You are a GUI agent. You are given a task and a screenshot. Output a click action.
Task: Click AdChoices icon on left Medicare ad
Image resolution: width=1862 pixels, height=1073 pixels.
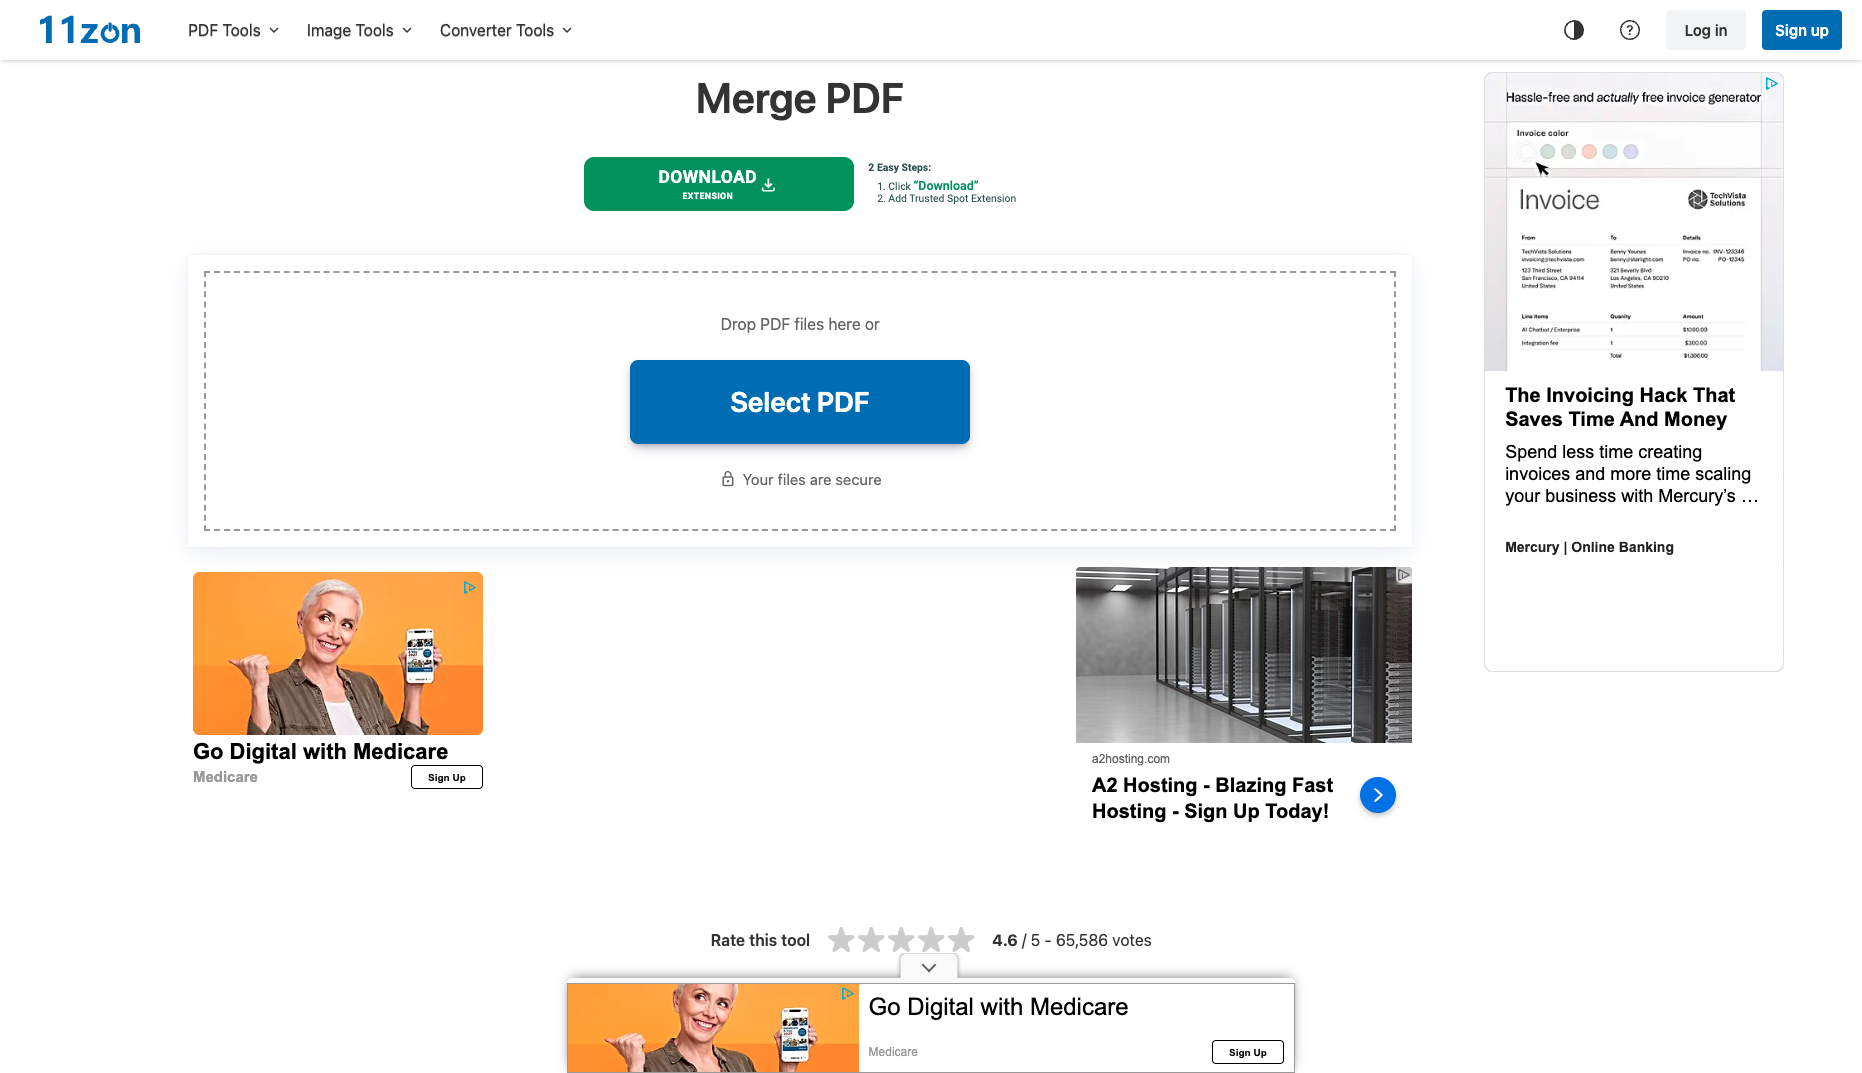pyautogui.click(x=469, y=588)
